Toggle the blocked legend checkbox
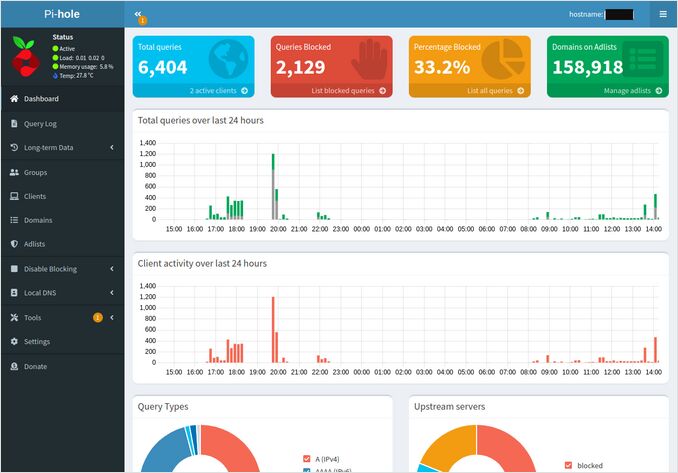Viewport: 678px width, 473px height. [x=569, y=465]
